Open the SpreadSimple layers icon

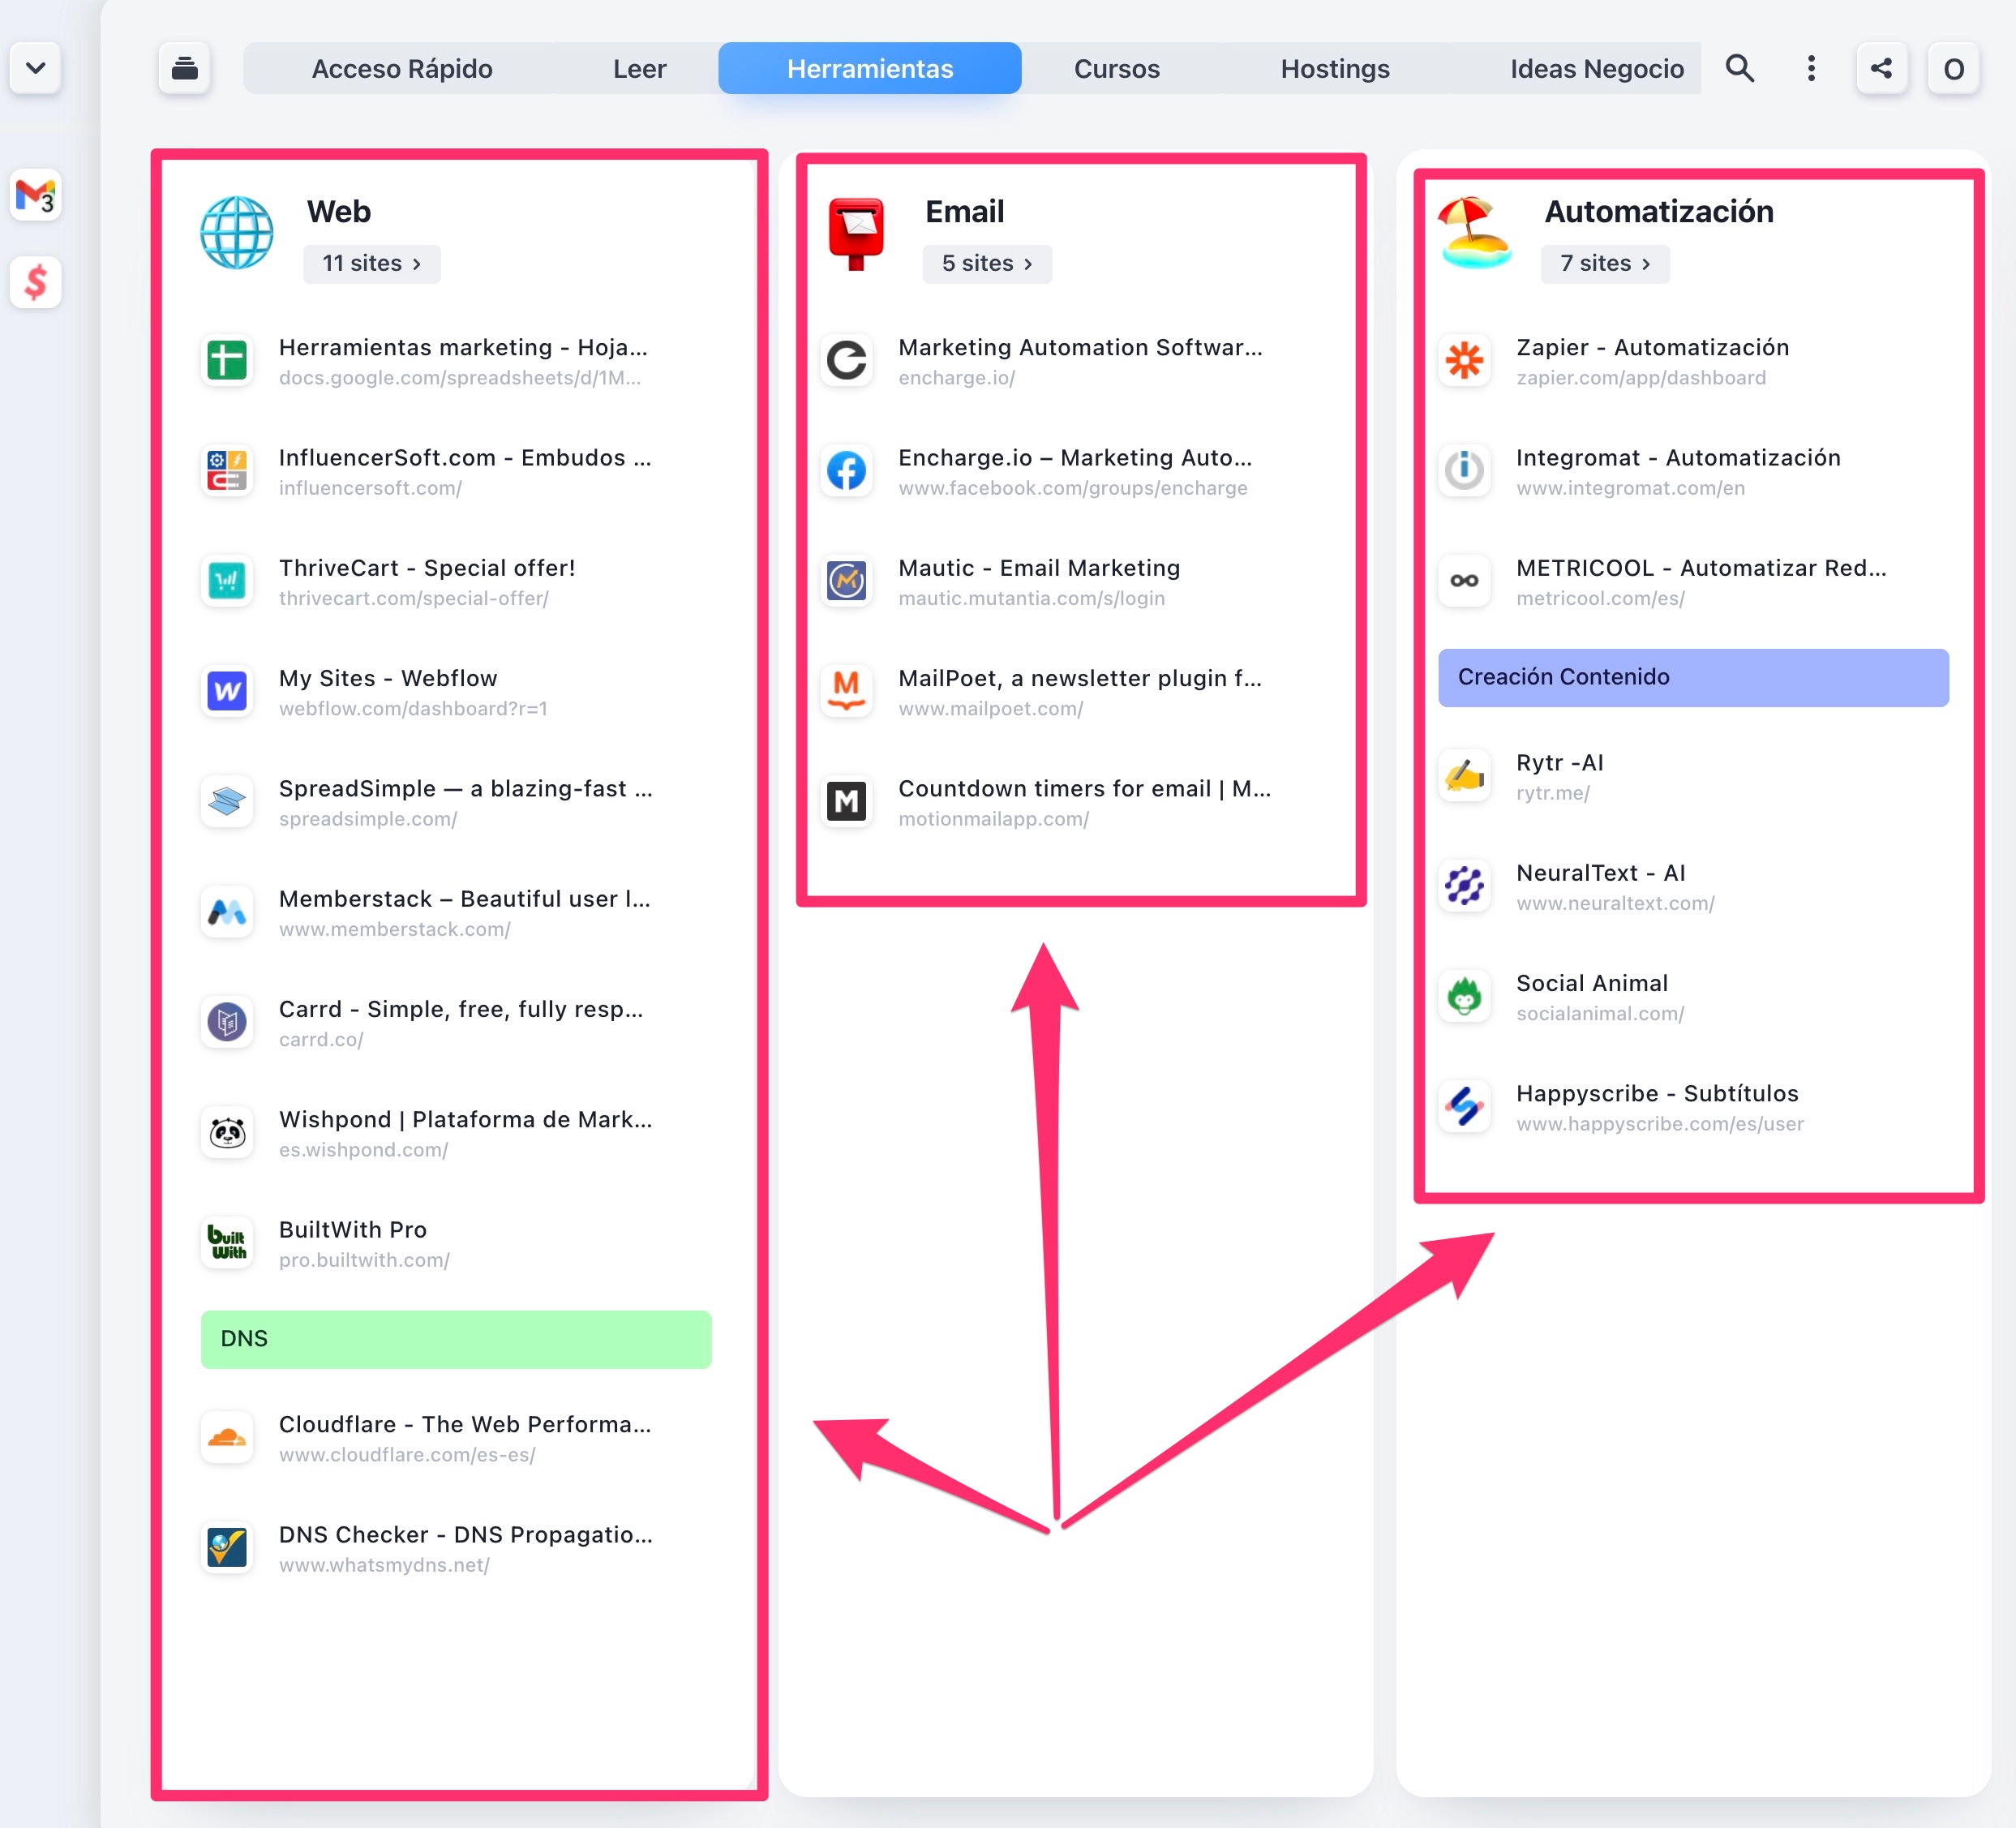click(x=227, y=801)
